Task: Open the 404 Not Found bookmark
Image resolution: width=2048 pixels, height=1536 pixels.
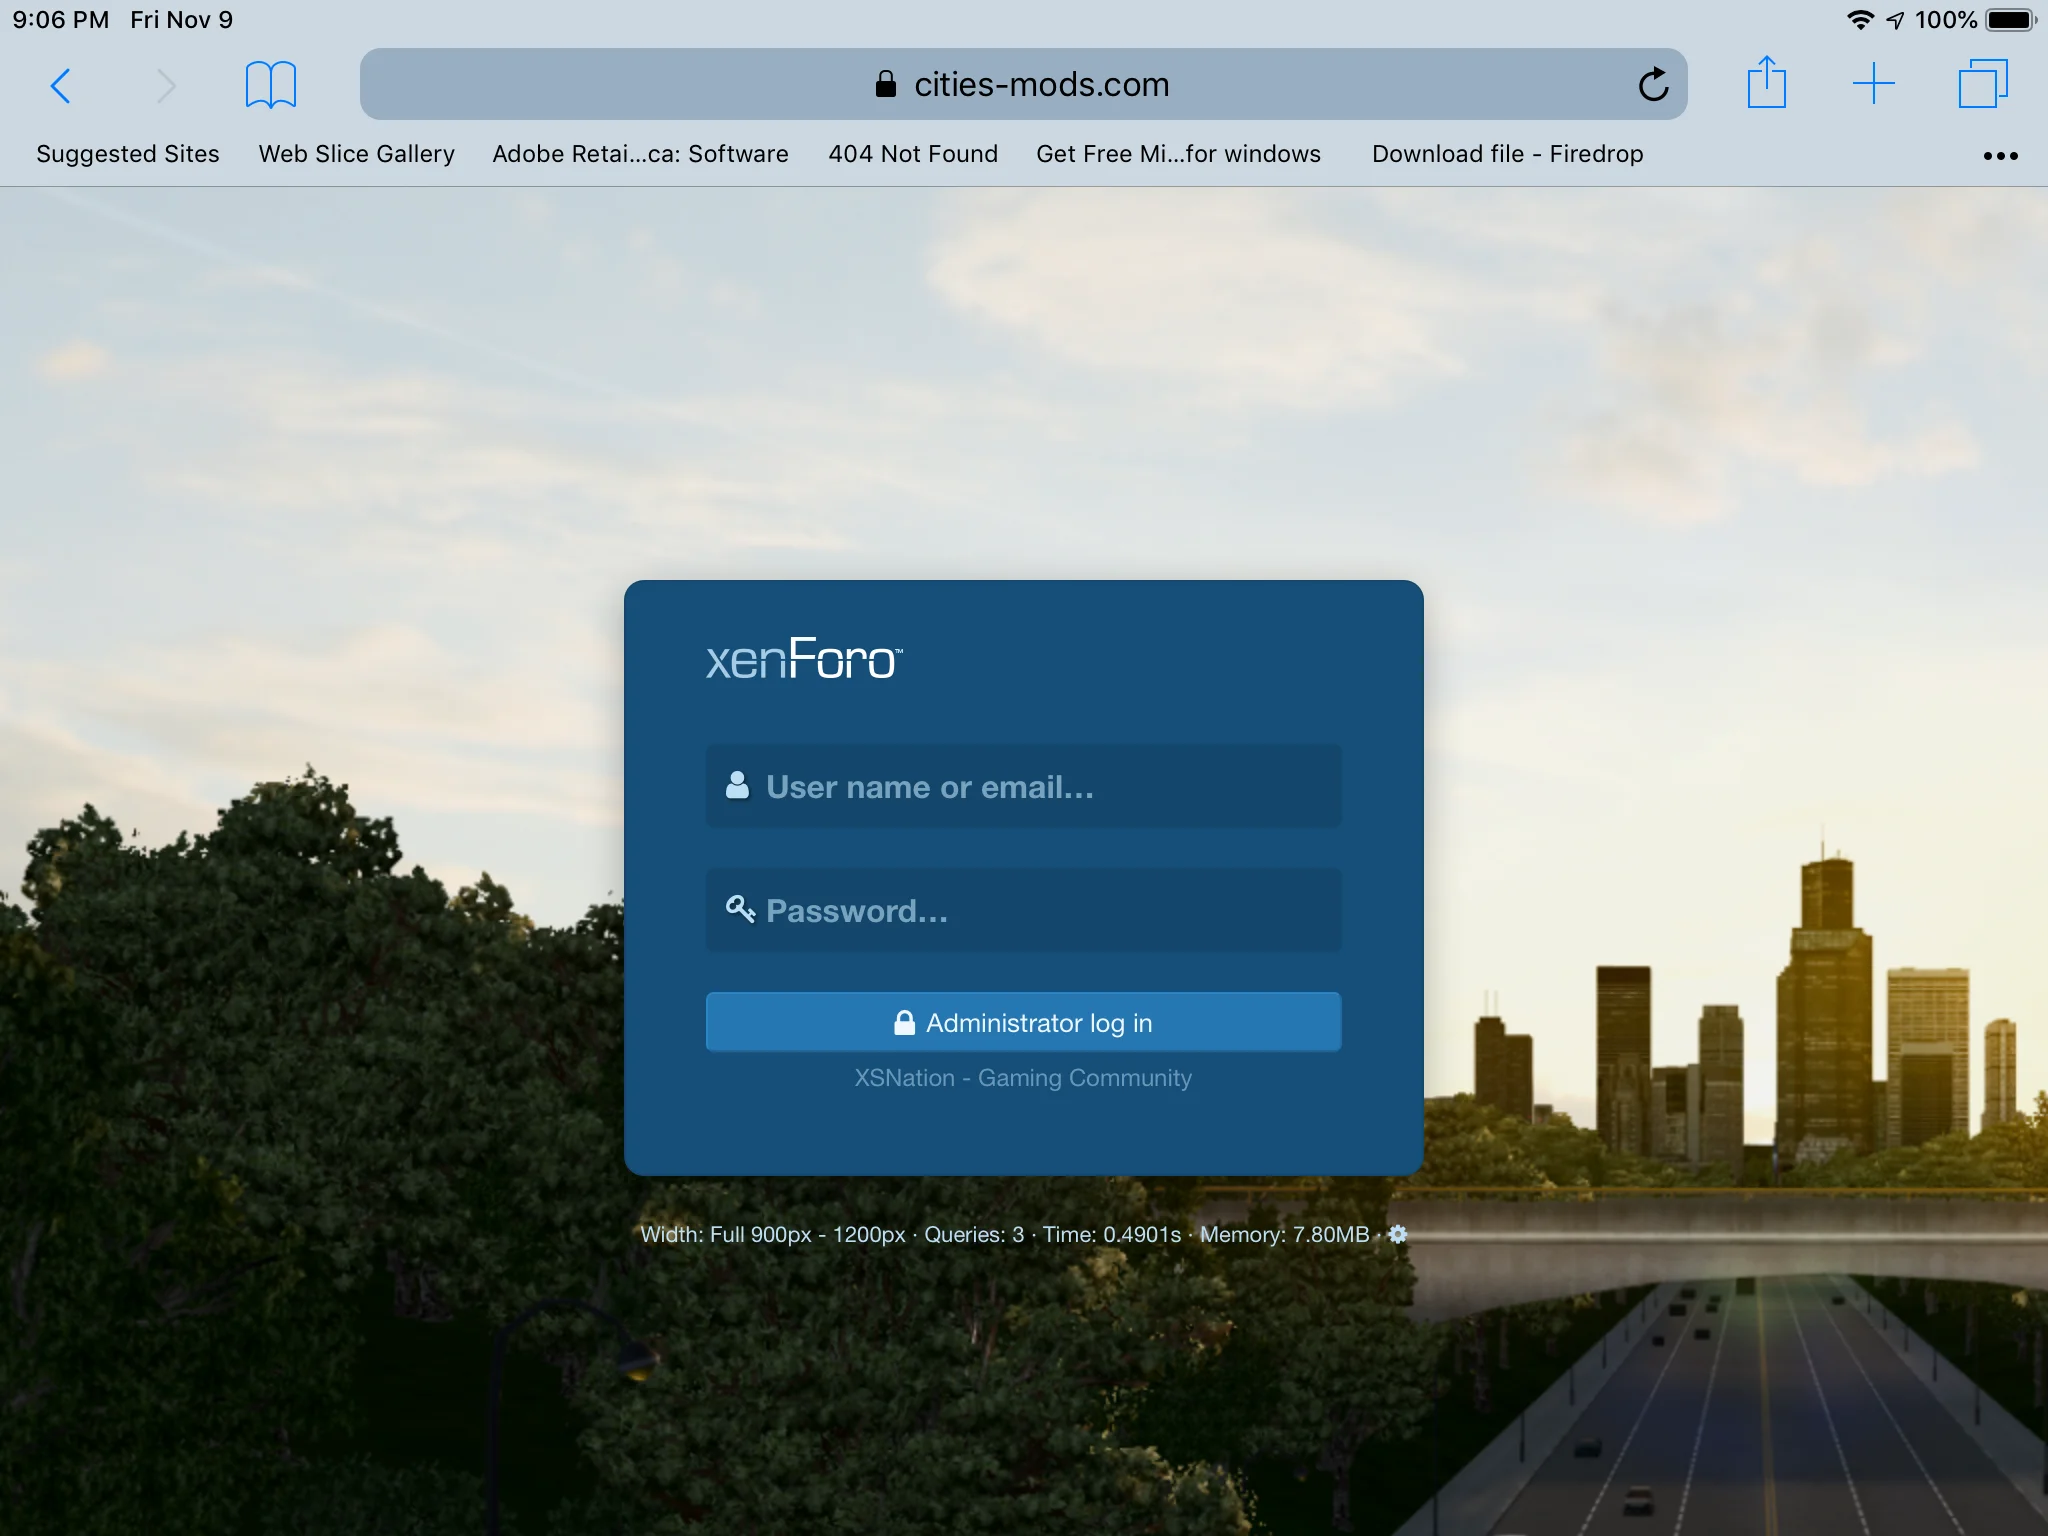Action: (913, 154)
